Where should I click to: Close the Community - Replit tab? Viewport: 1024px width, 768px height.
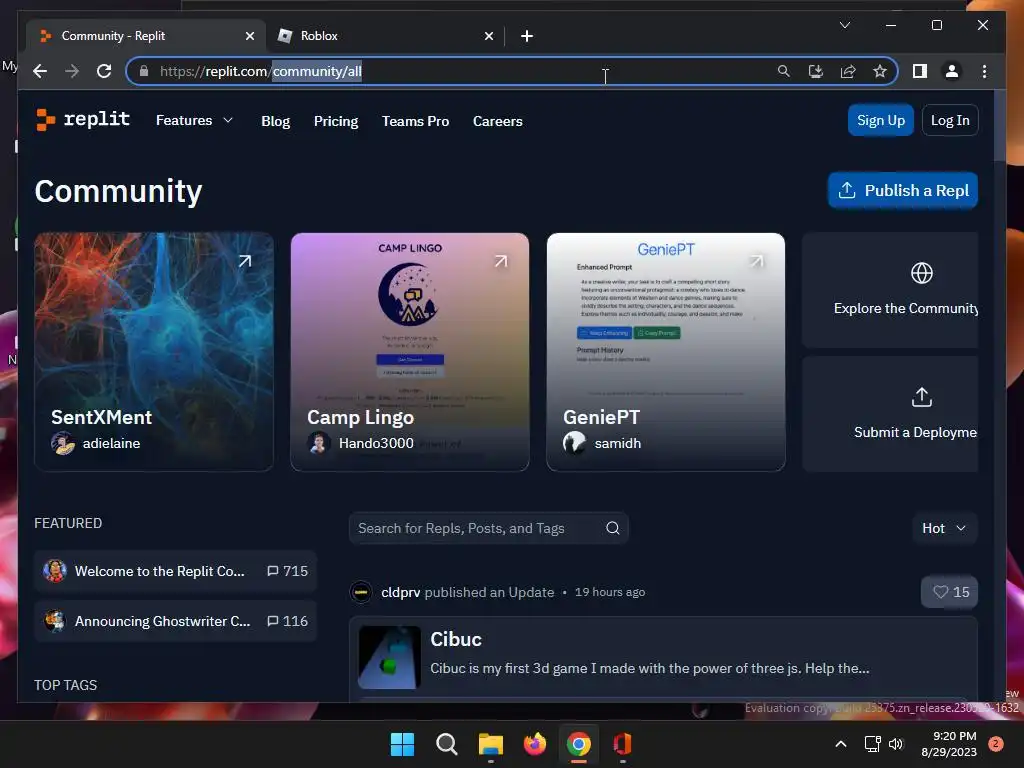pyautogui.click(x=249, y=36)
